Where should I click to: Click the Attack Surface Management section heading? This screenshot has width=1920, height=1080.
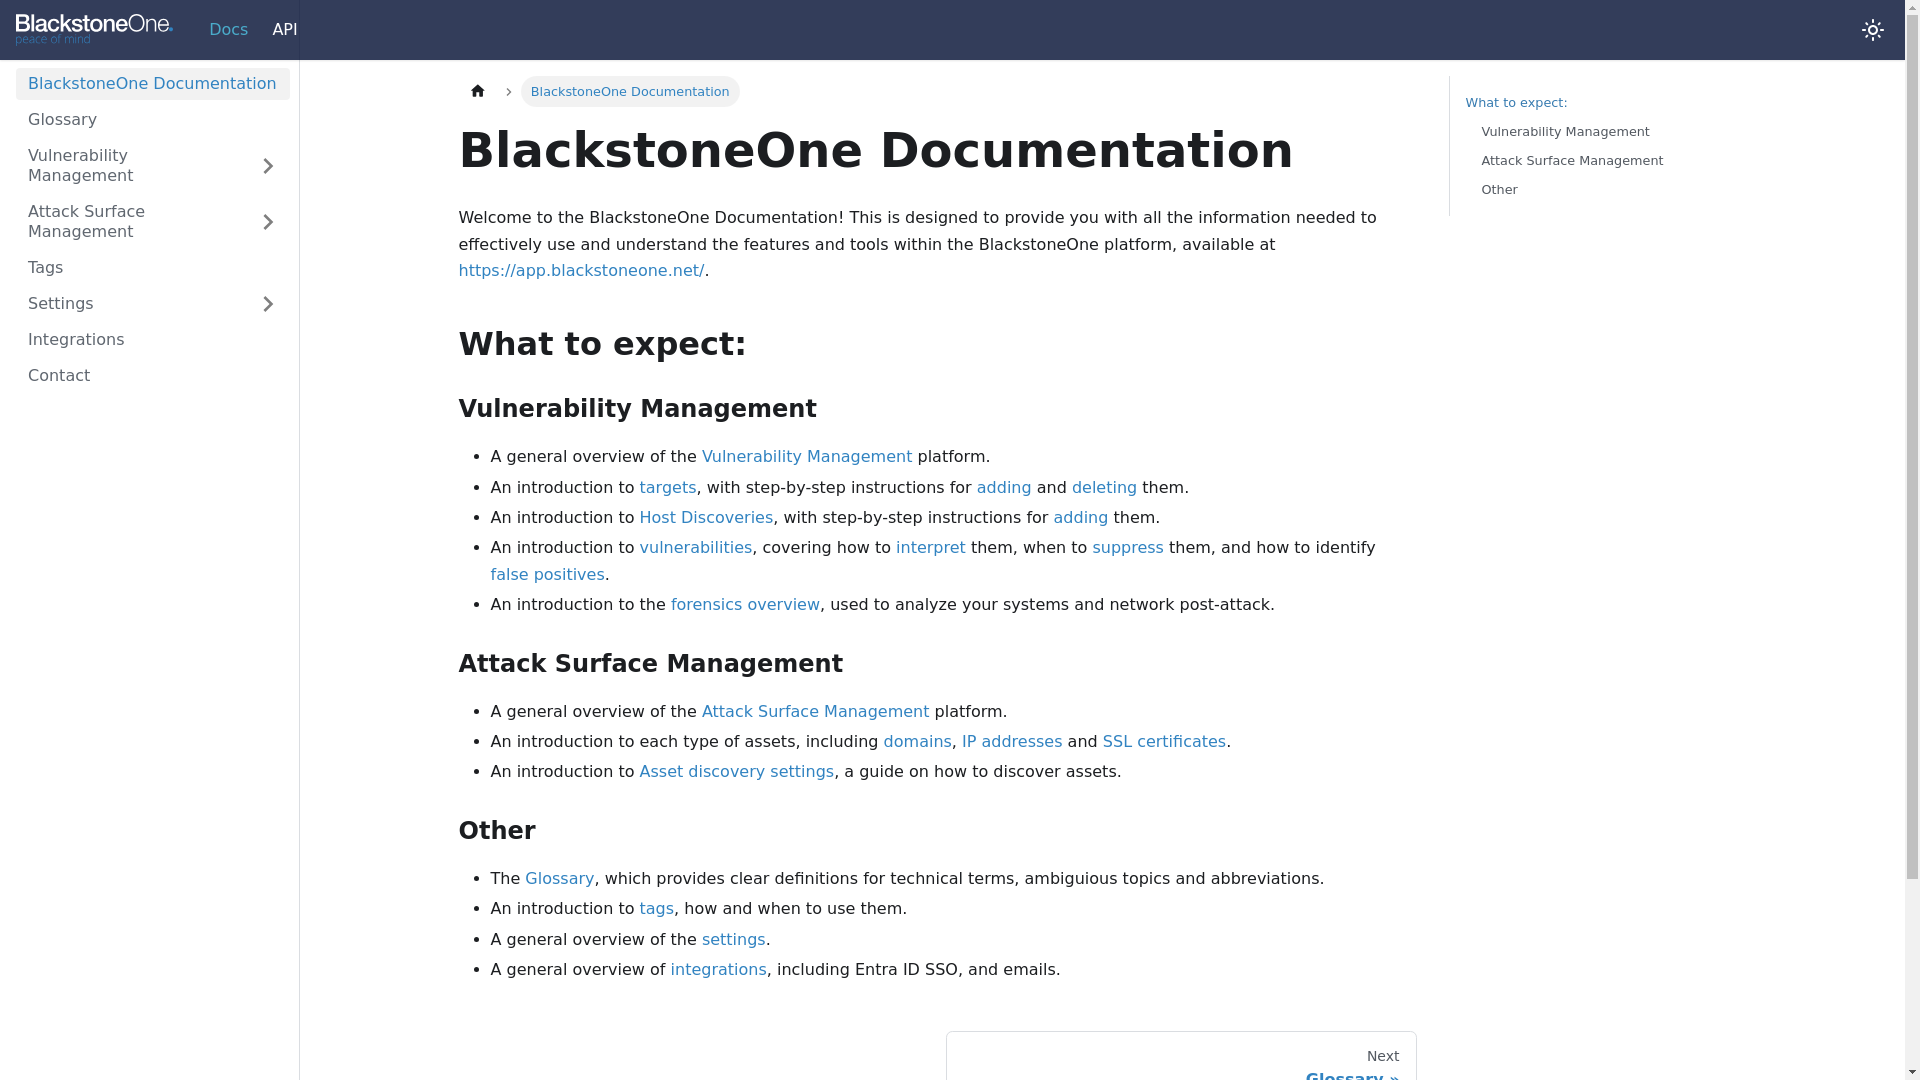tap(651, 664)
